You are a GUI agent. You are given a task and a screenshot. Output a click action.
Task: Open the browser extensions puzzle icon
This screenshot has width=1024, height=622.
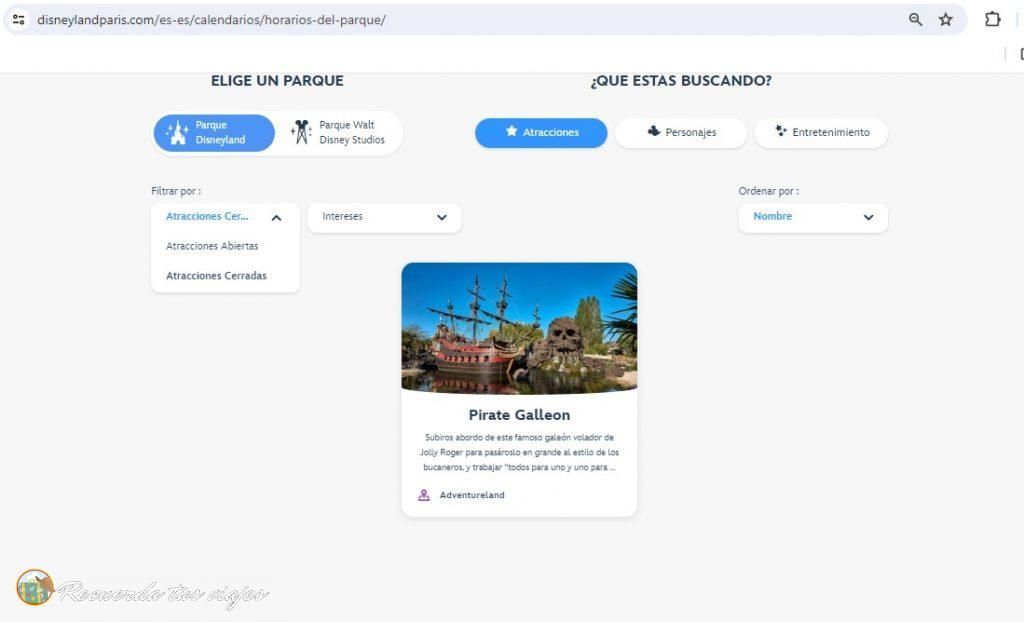993,20
